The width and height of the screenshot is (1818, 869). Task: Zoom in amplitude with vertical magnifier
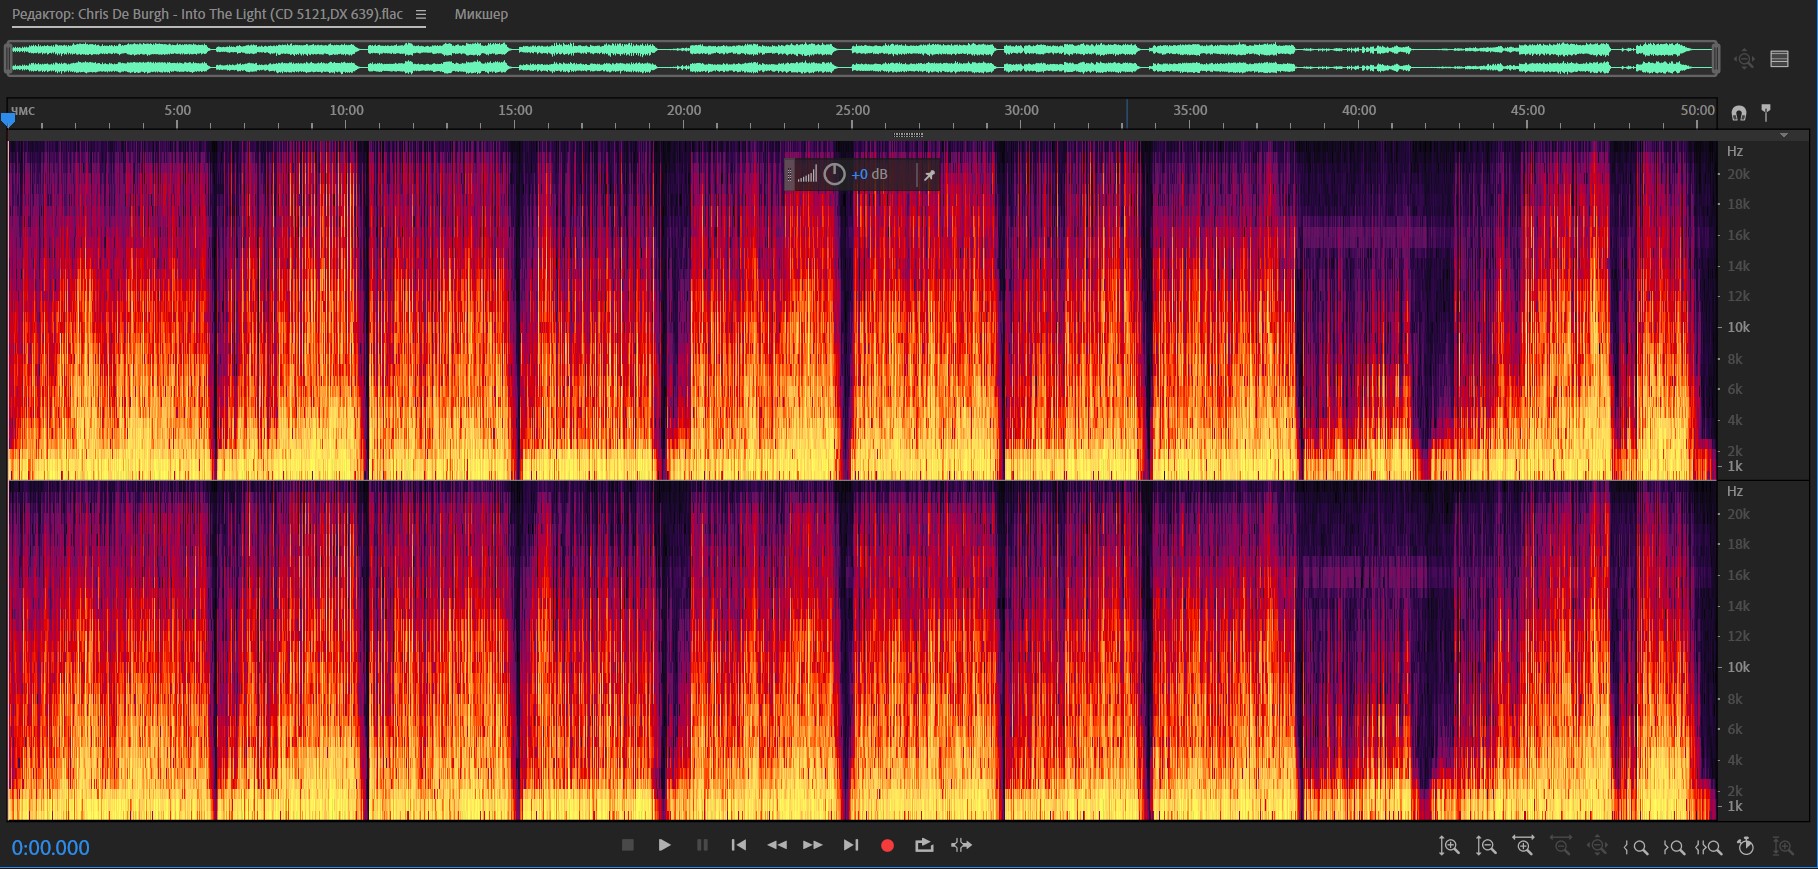click(1449, 847)
